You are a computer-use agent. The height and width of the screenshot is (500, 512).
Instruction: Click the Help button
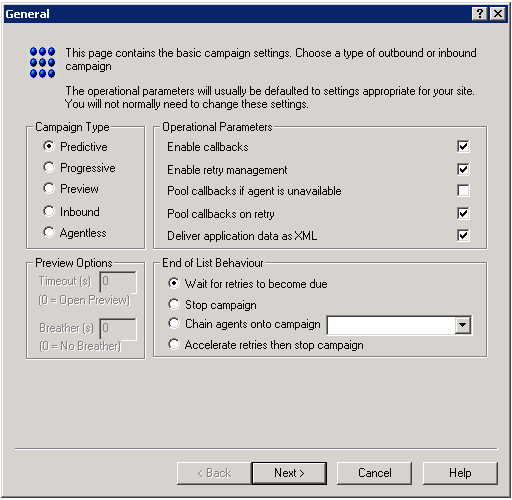coord(460,473)
